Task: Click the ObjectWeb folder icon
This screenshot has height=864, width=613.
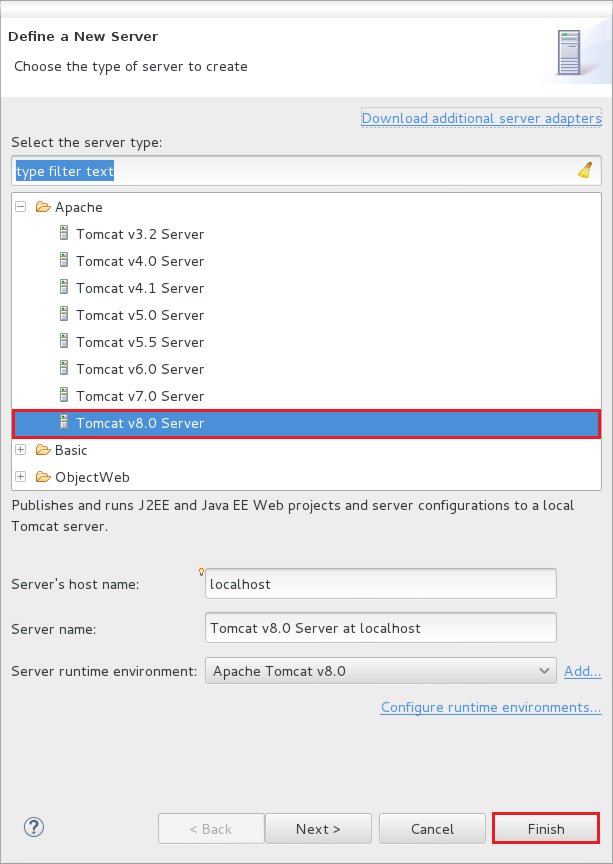Action: [x=43, y=477]
